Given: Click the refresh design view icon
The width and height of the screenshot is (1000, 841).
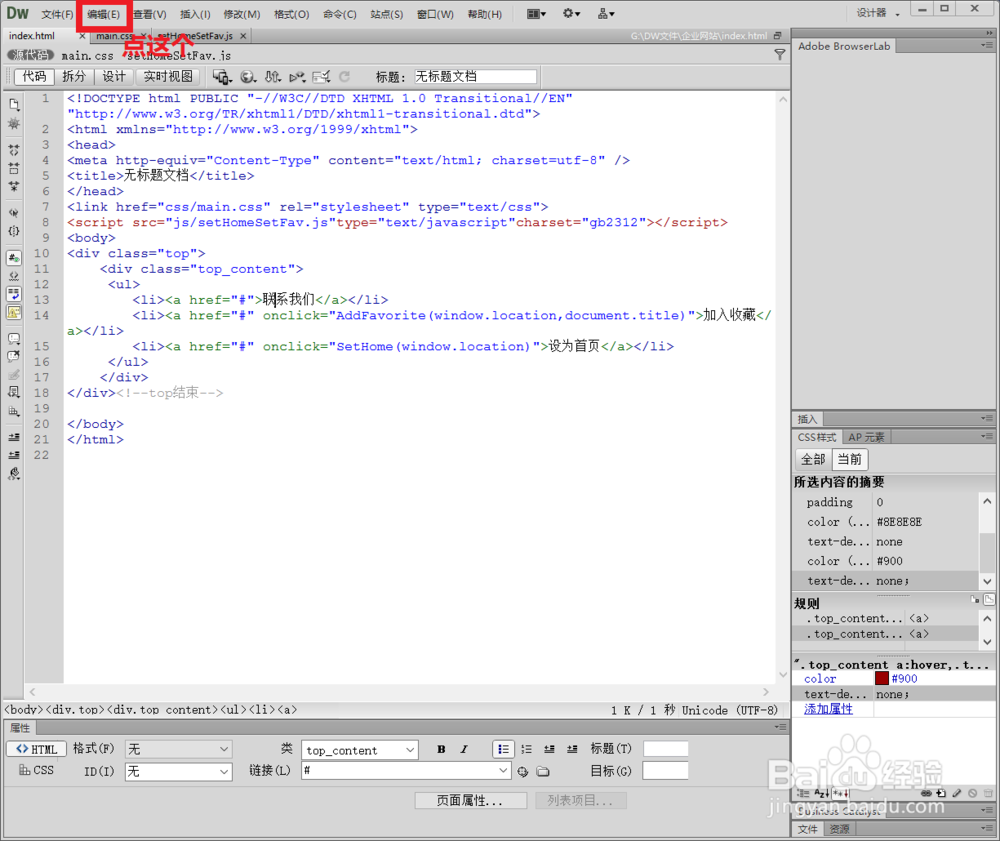Looking at the screenshot, I should pyautogui.click(x=344, y=77).
